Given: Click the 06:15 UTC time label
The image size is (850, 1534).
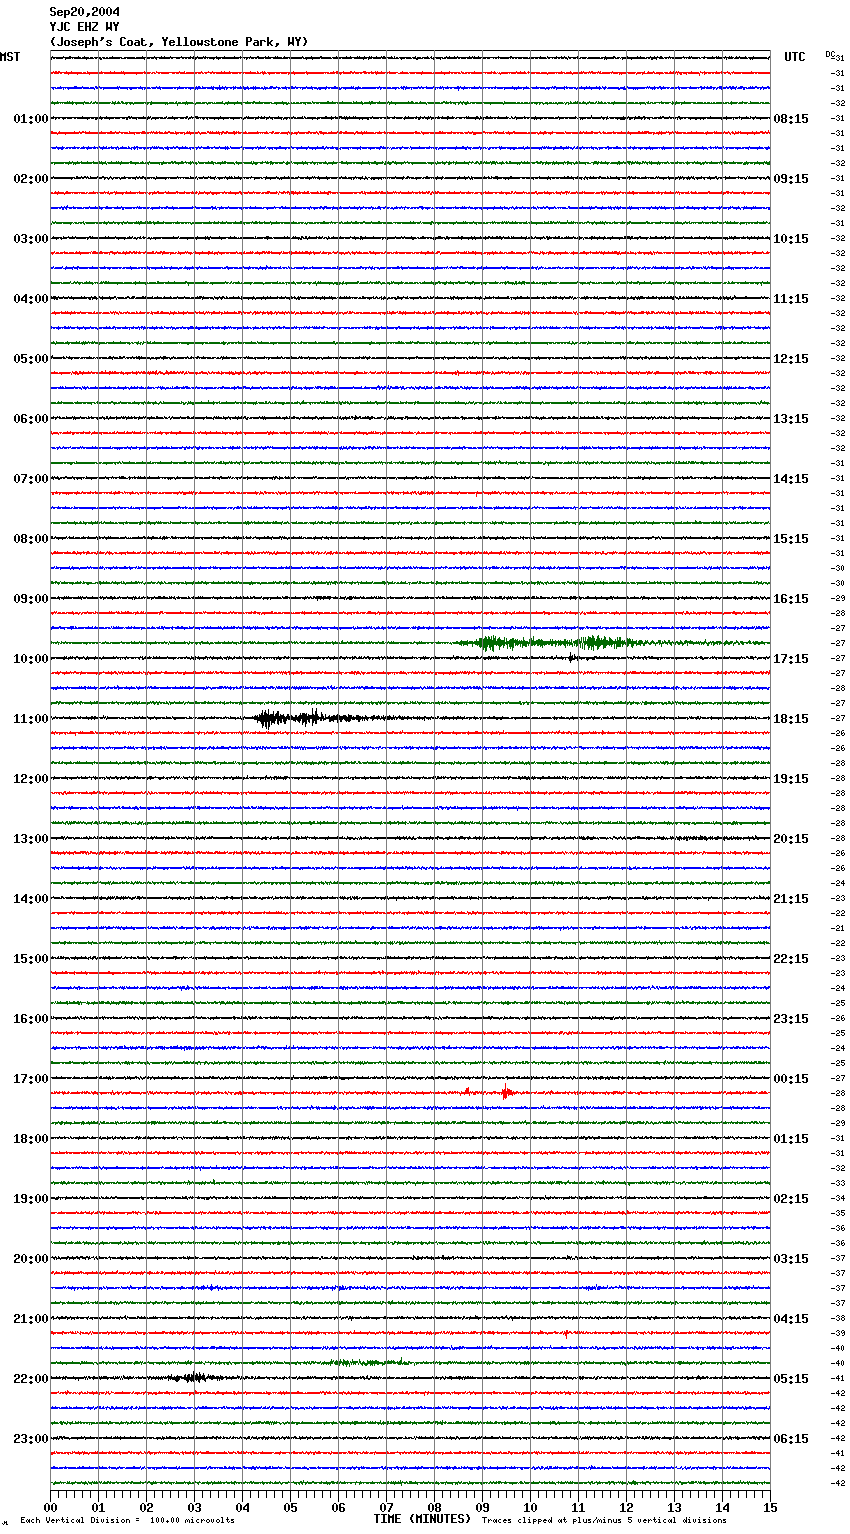Looking at the screenshot, I should (791, 1439).
